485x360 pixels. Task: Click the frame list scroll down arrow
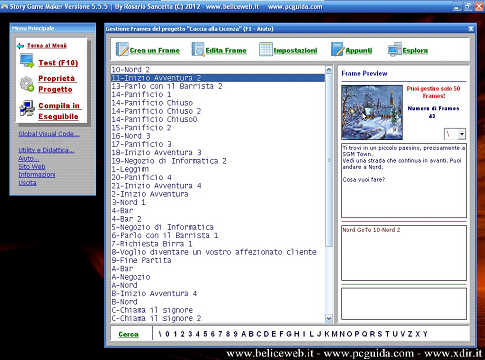(329, 318)
